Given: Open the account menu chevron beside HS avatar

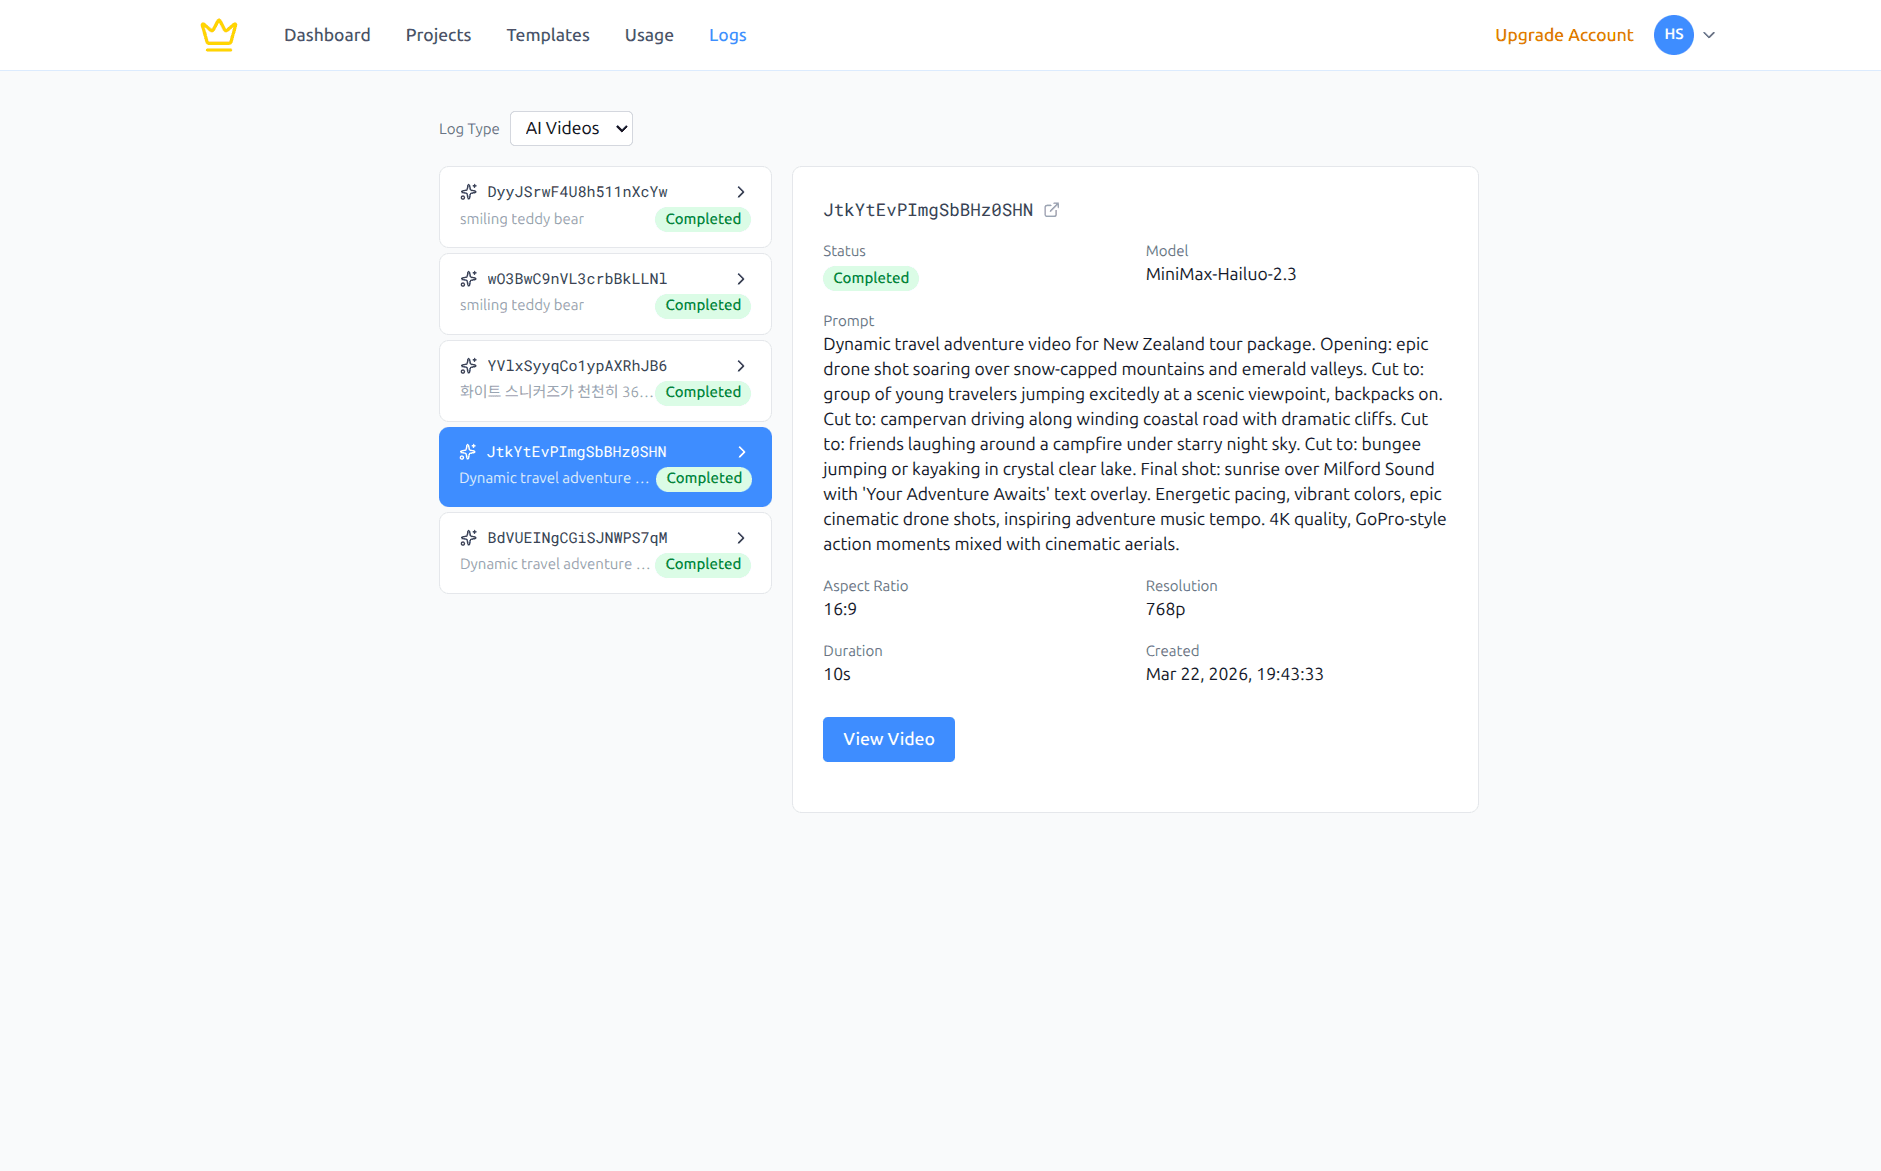Looking at the screenshot, I should (1709, 35).
